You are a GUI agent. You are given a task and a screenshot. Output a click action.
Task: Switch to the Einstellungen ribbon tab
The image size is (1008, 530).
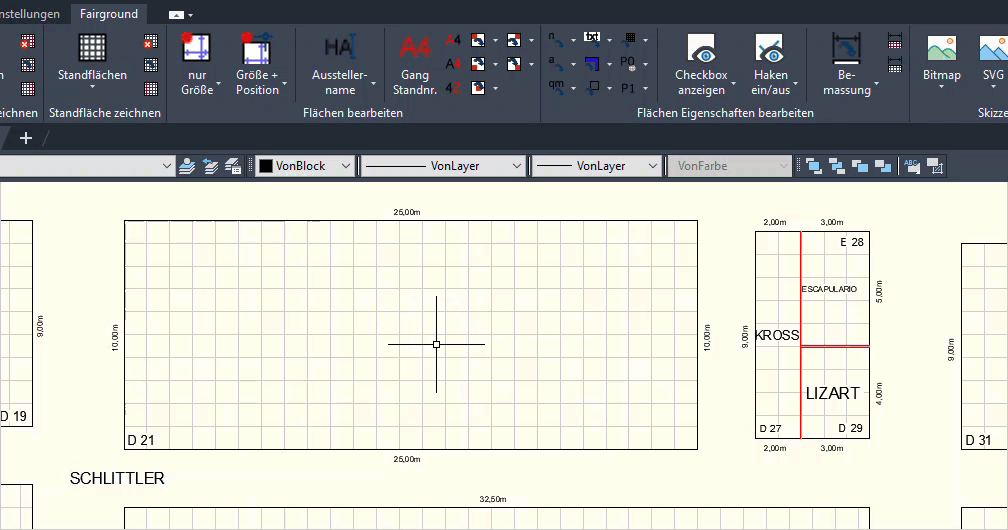point(30,14)
